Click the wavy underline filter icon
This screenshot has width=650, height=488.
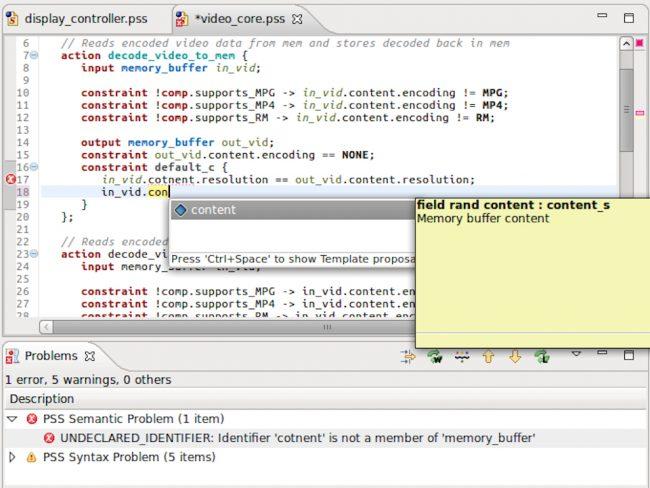[462, 357]
